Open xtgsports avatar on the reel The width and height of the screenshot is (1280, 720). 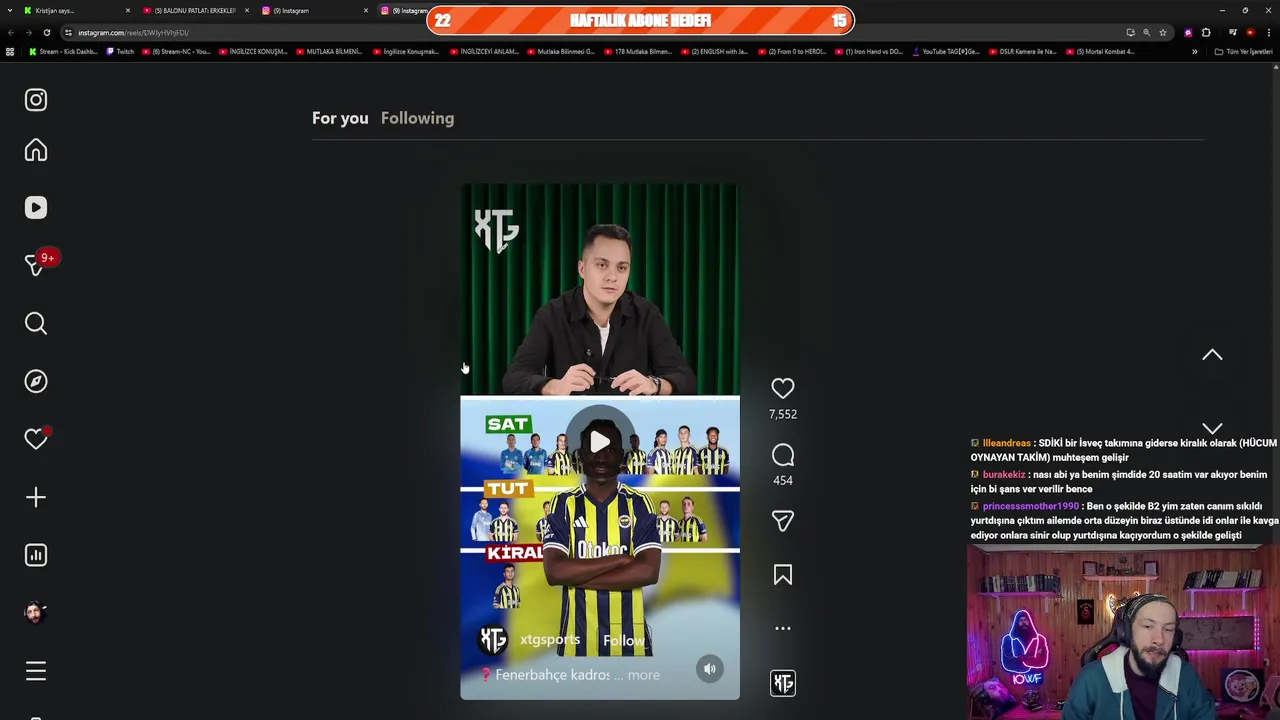pyautogui.click(x=493, y=640)
